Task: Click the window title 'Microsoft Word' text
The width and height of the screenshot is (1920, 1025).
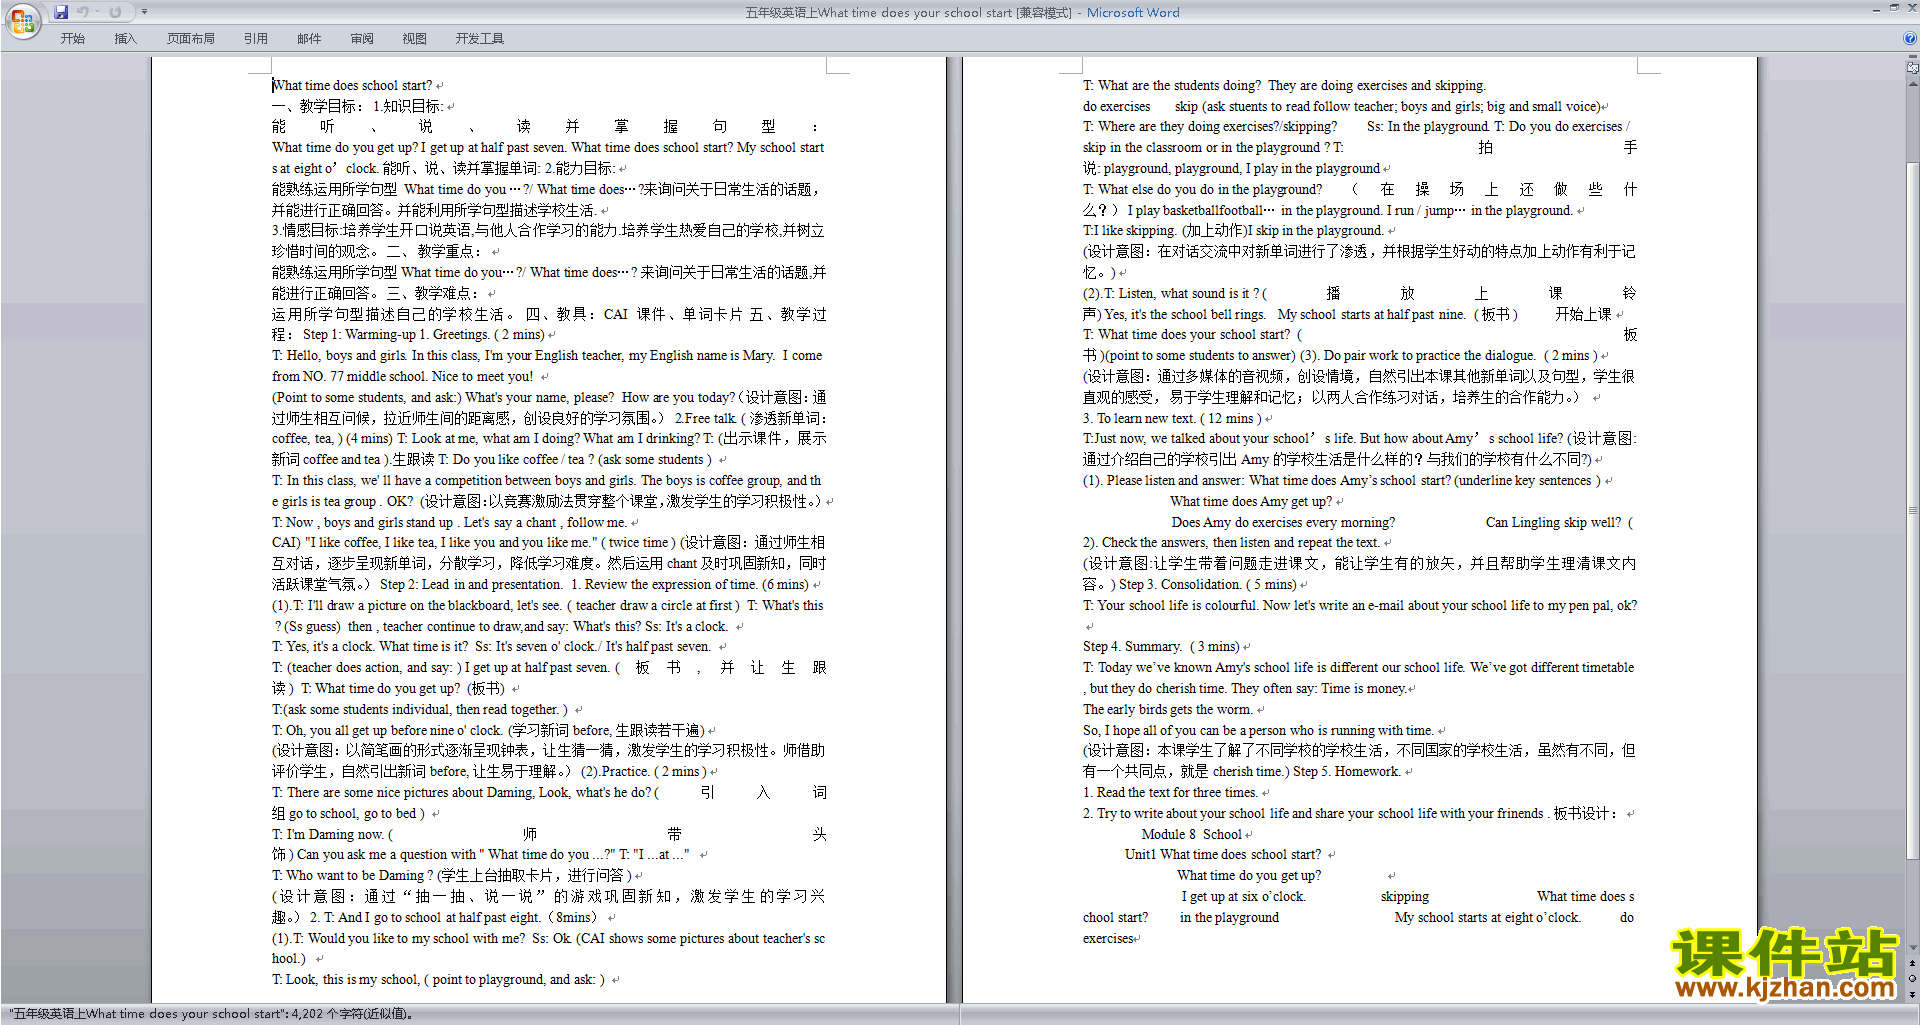Action: [1133, 13]
